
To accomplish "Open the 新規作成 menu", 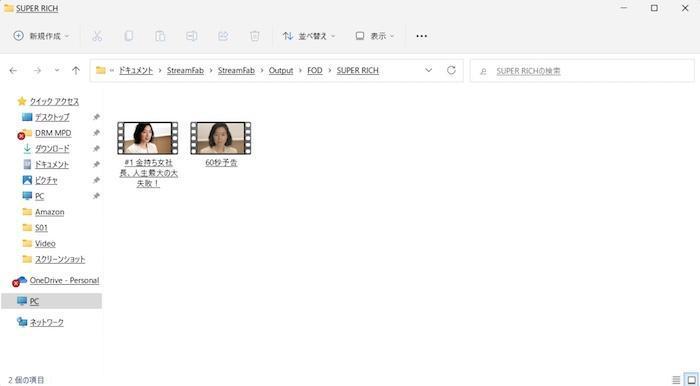I will pos(41,36).
